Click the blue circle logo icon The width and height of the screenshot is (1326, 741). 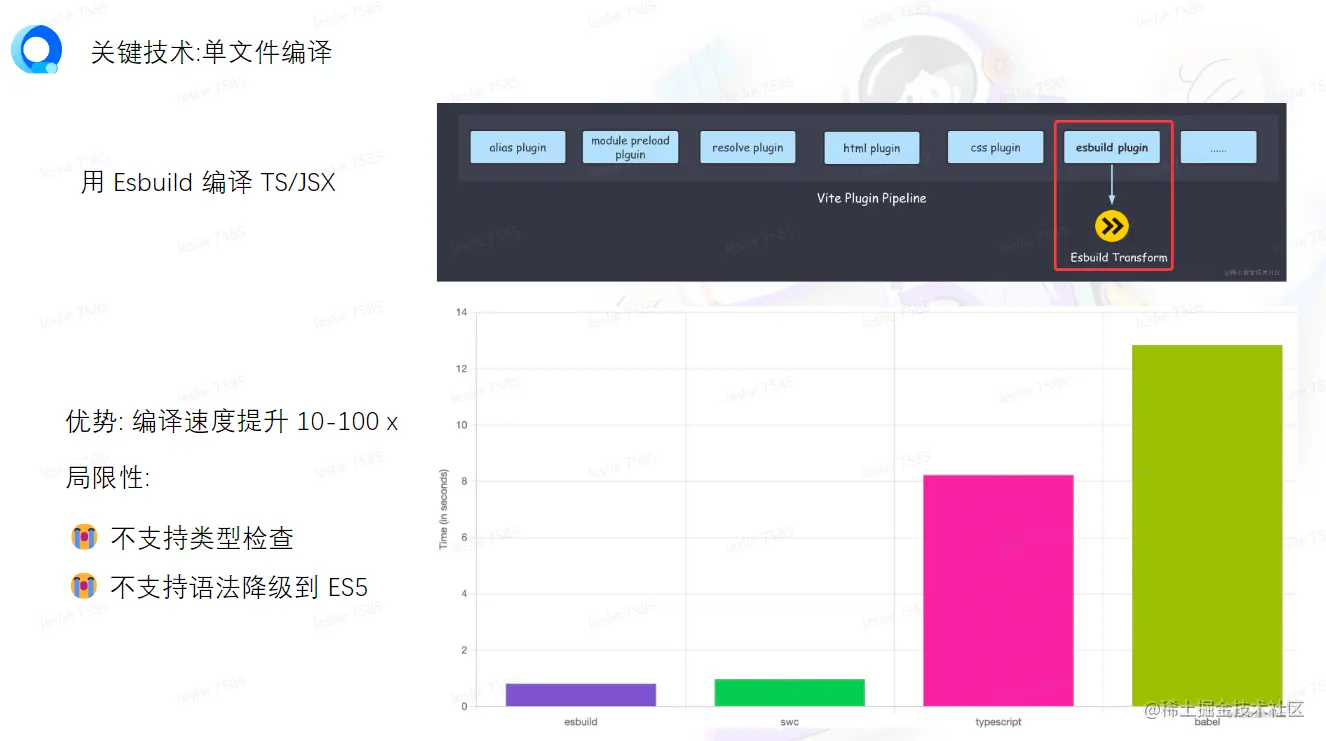click(37, 50)
